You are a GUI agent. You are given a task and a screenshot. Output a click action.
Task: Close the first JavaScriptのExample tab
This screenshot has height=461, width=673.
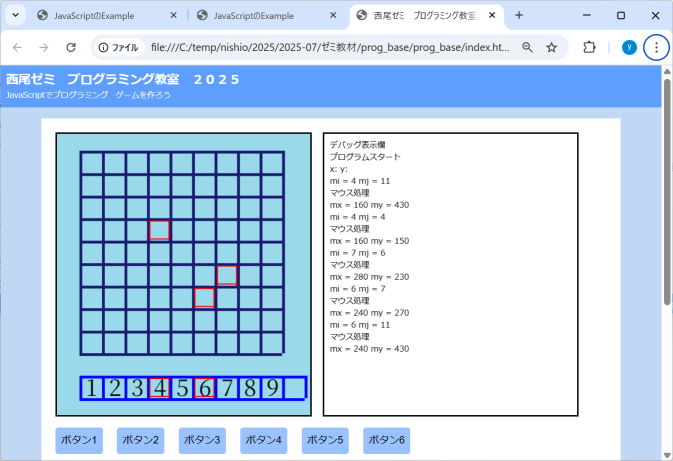(x=173, y=15)
